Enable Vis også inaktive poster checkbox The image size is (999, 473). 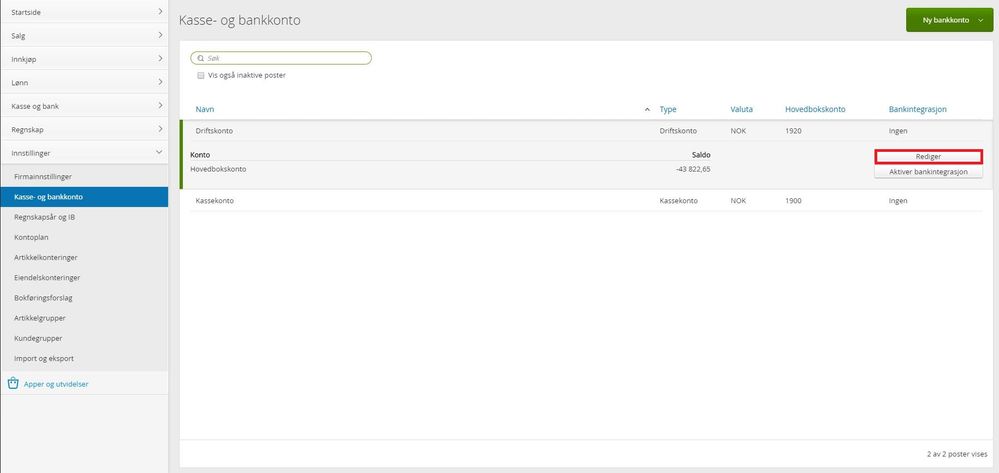(x=201, y=75)
